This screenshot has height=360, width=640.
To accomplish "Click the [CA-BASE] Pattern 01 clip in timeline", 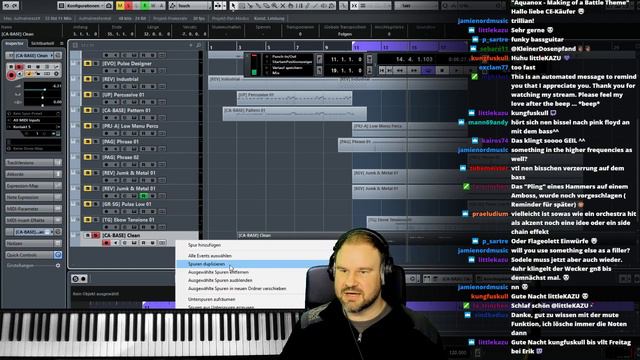I will 294,114.
